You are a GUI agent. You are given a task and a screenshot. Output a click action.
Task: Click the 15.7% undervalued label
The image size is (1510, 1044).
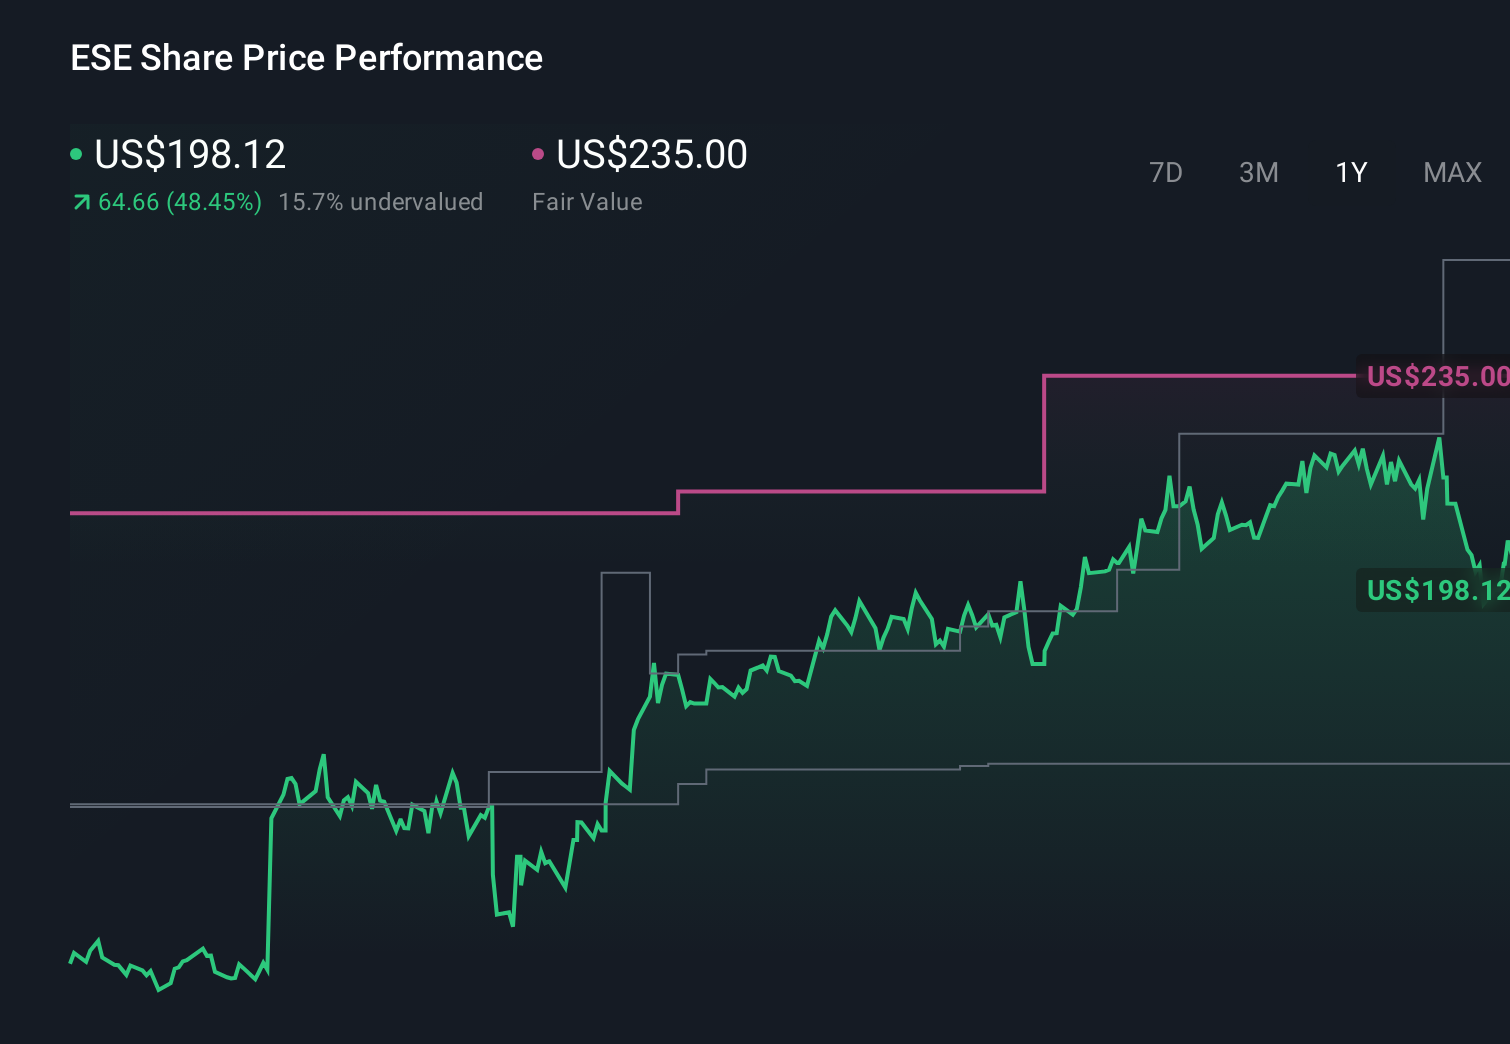(x=381, y=202)
